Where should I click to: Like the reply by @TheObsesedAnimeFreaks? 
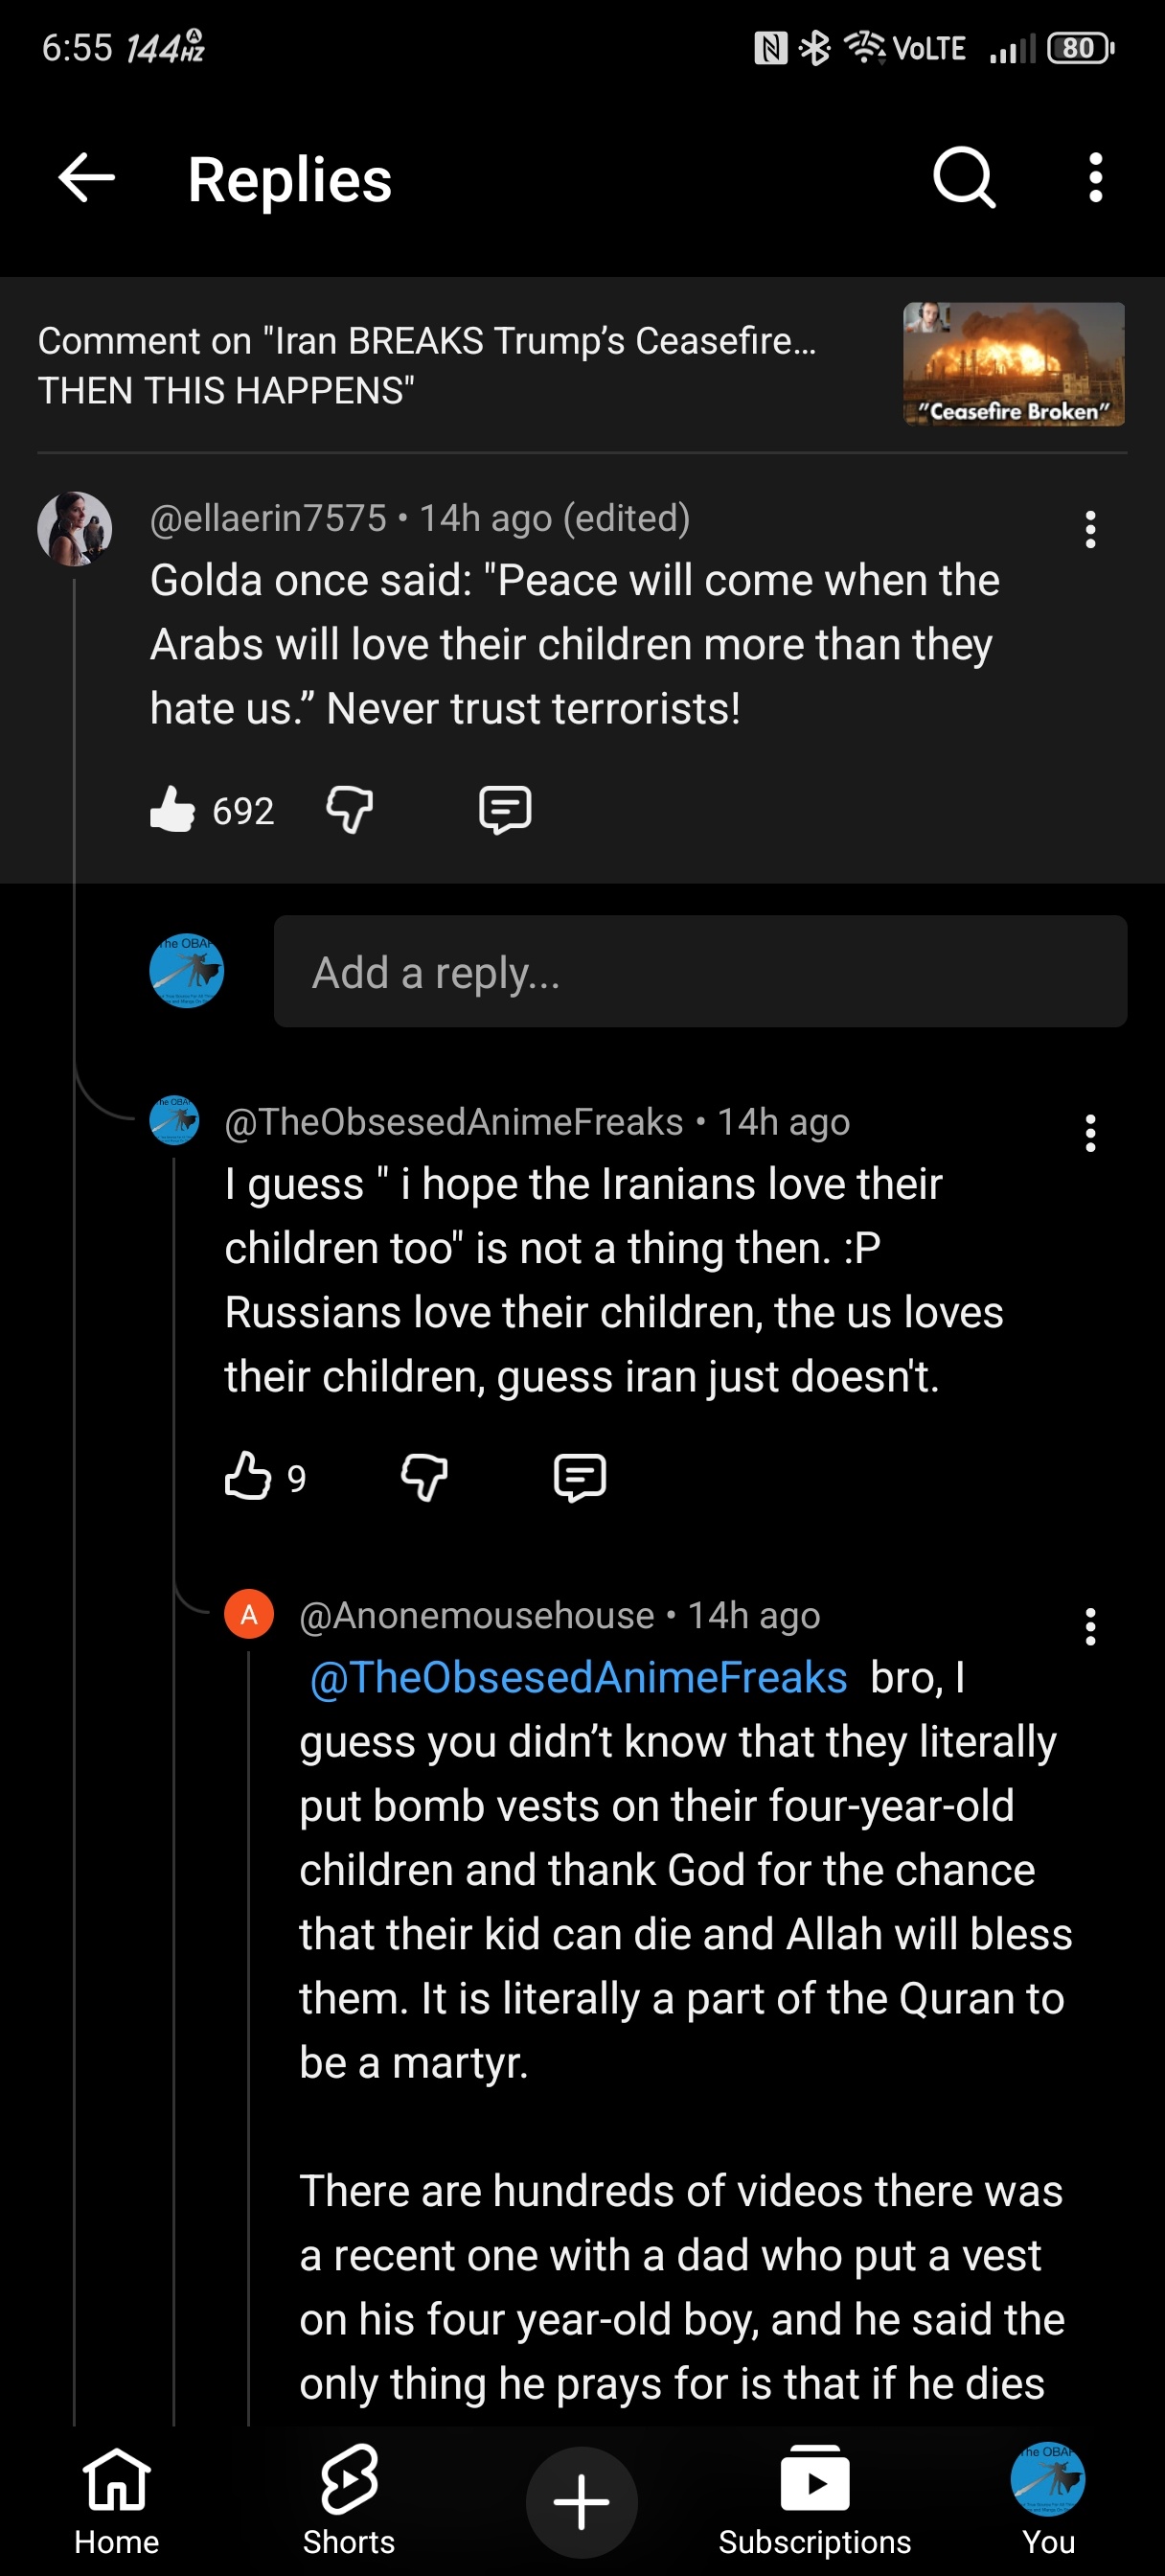coord(248,1476)
